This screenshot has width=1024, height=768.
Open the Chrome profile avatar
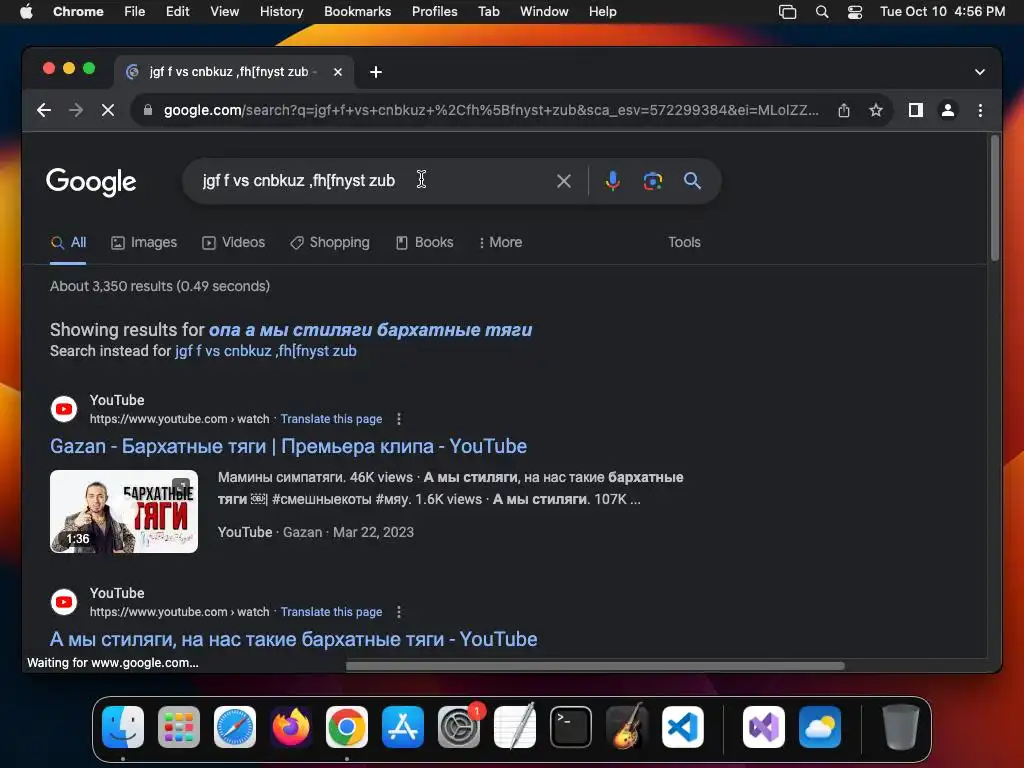948,110
